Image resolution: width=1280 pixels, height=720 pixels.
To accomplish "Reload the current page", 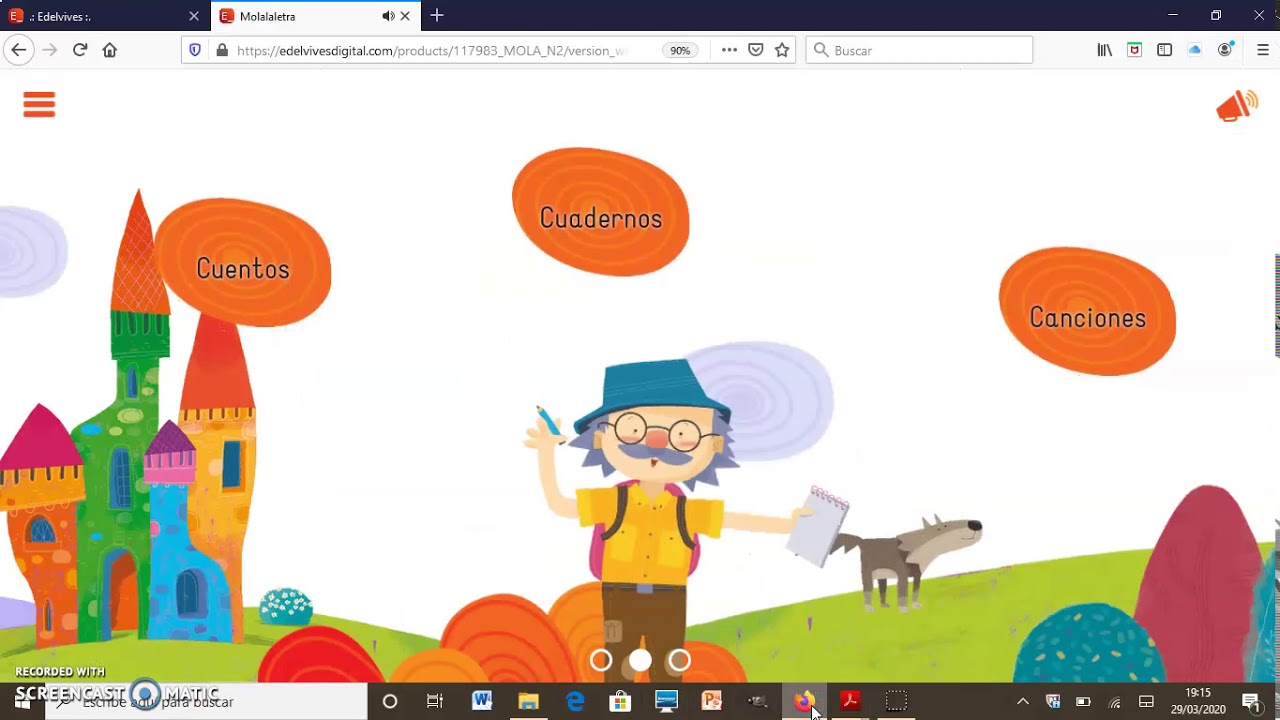I will (x=80, y=50).
